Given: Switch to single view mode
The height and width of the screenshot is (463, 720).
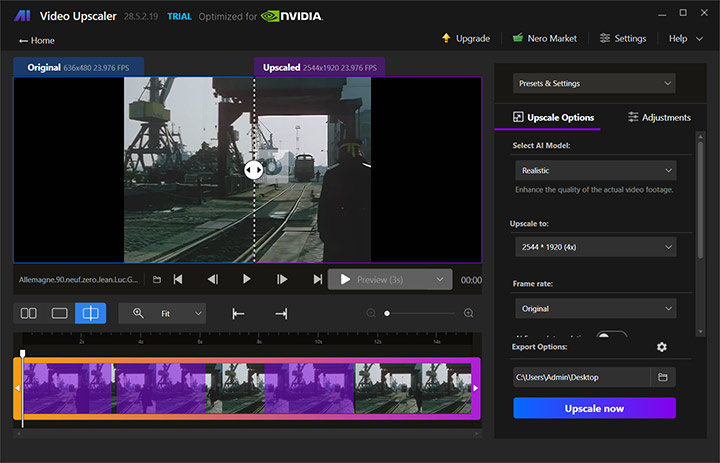Looking at the screenshot, I should point(60,313).
